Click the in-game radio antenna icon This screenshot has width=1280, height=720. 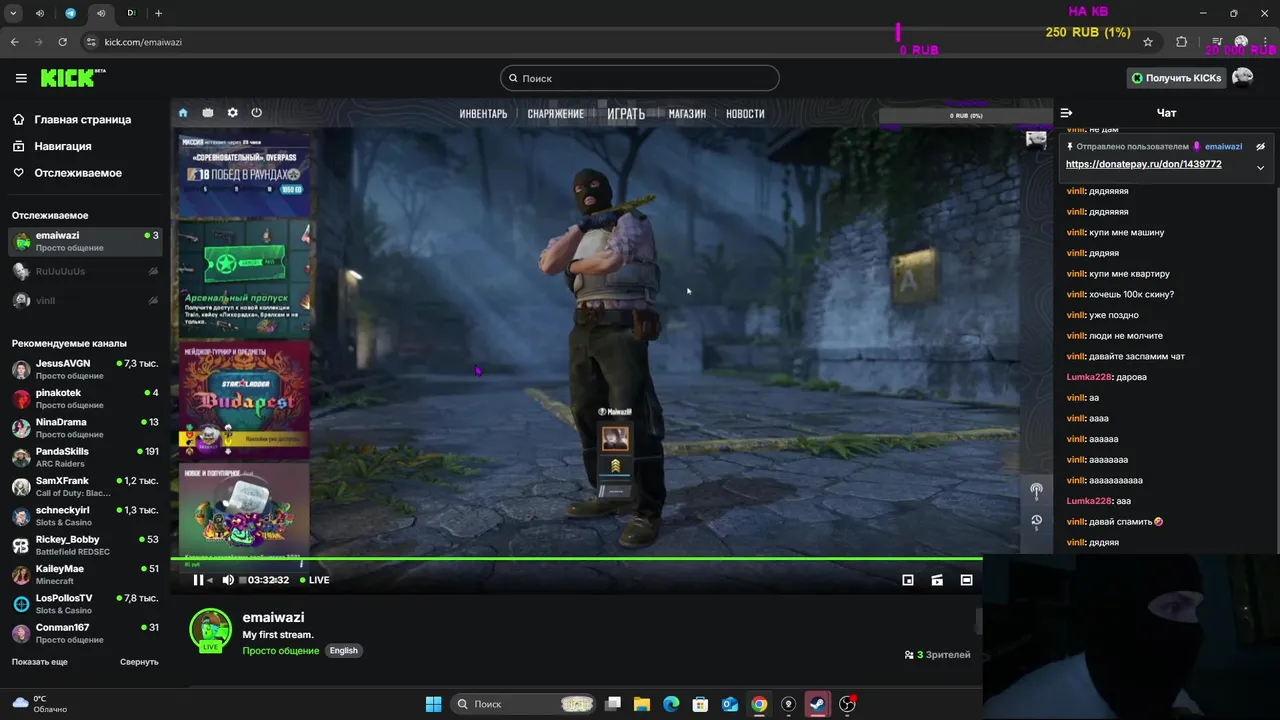pyautogui.click(x=1036, y=492)
